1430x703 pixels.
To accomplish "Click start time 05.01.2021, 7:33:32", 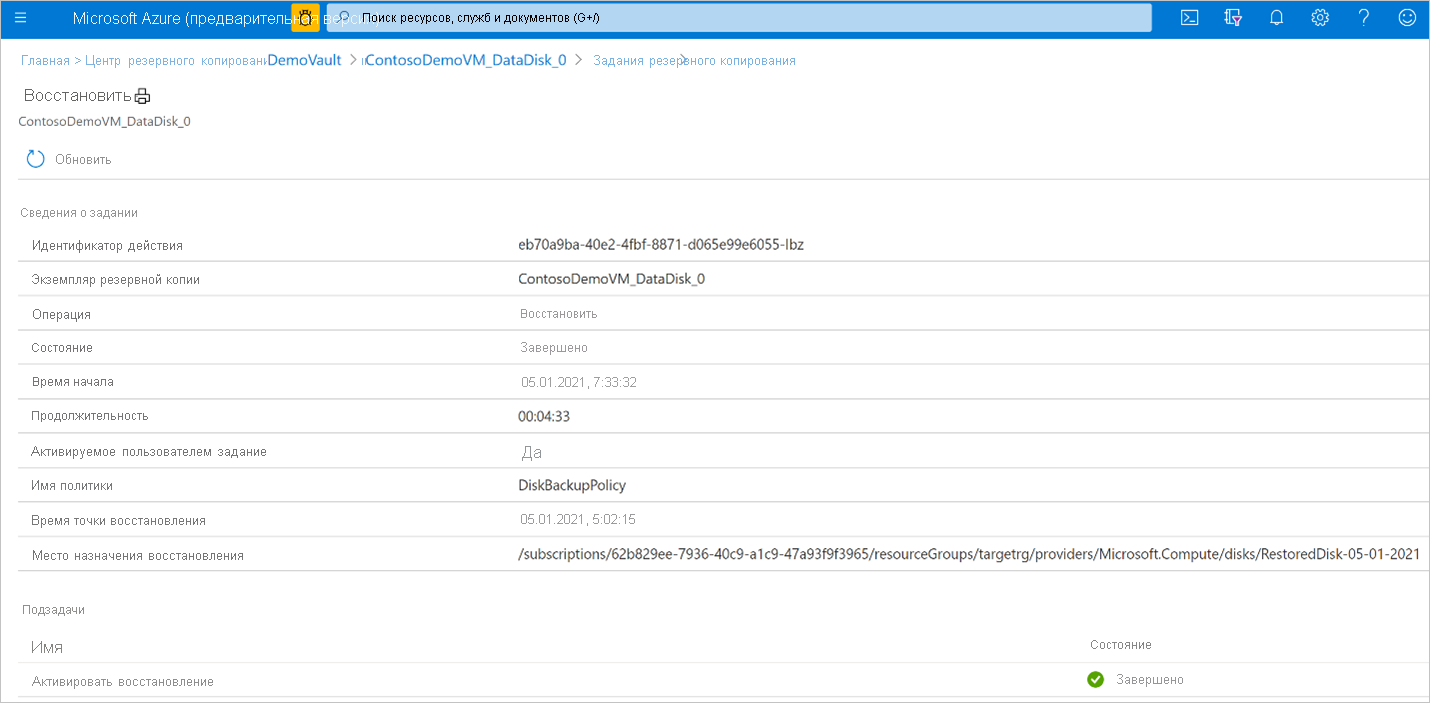I will 579,382.
